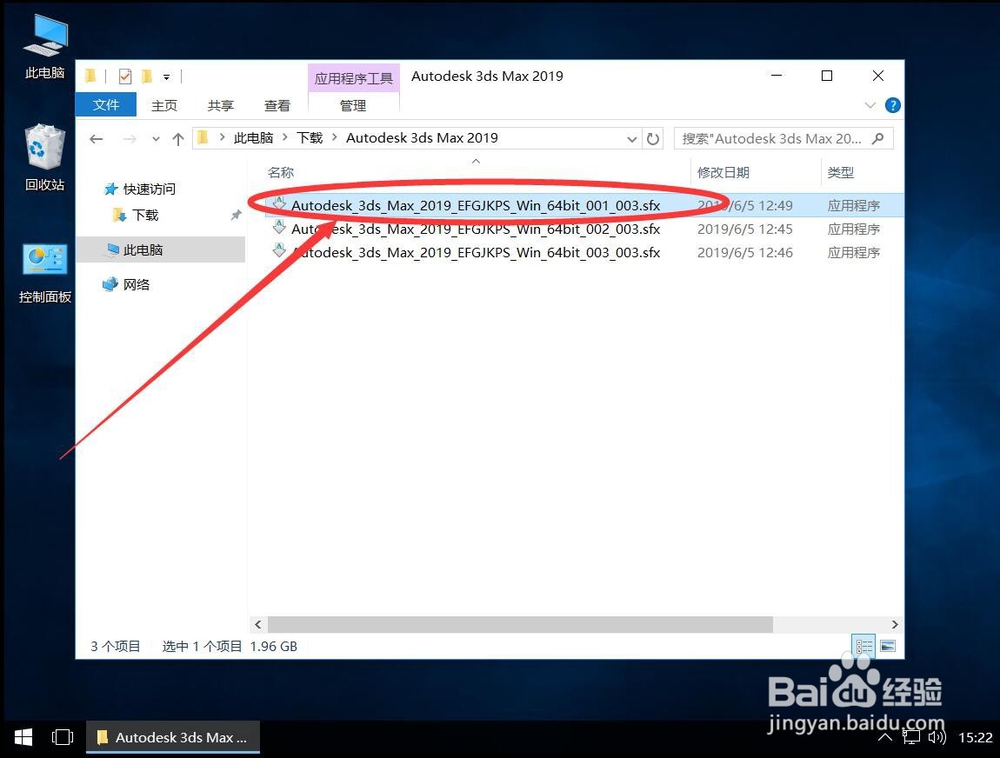Sort by the 修改日期 Date modified column
Image resolution: width=1000 pixels, height=758 pixels.
click(x=723, y=173)
